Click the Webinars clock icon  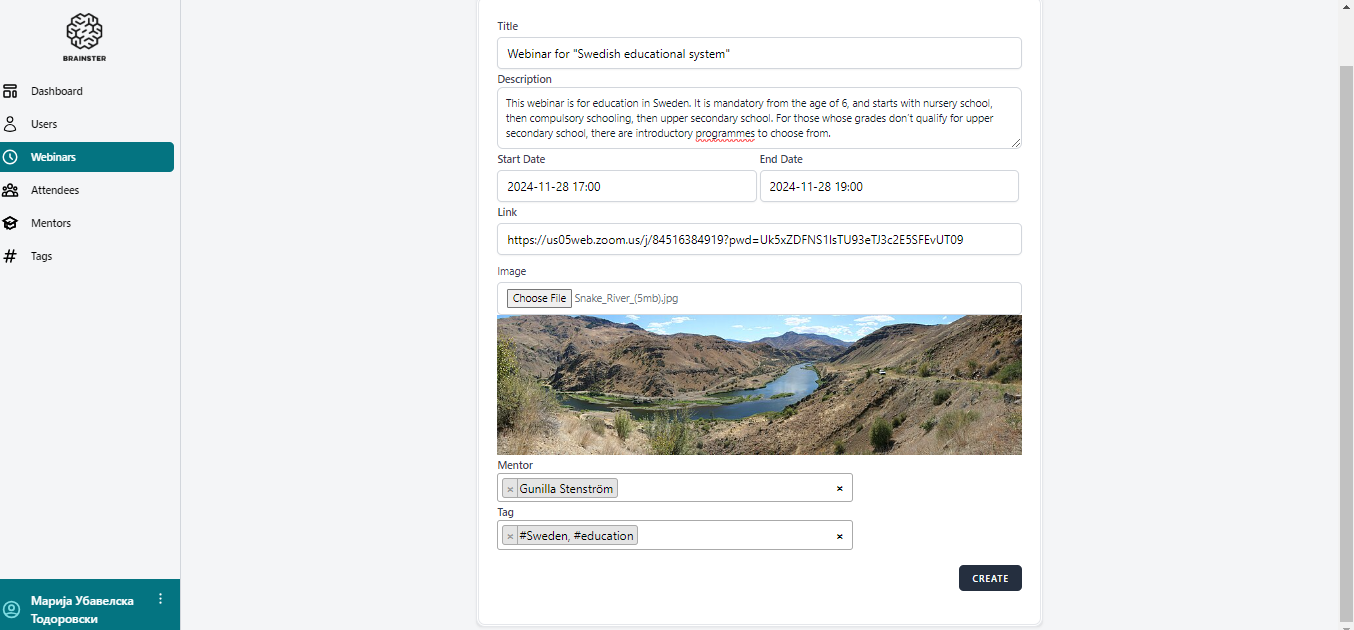coord(10,157)
